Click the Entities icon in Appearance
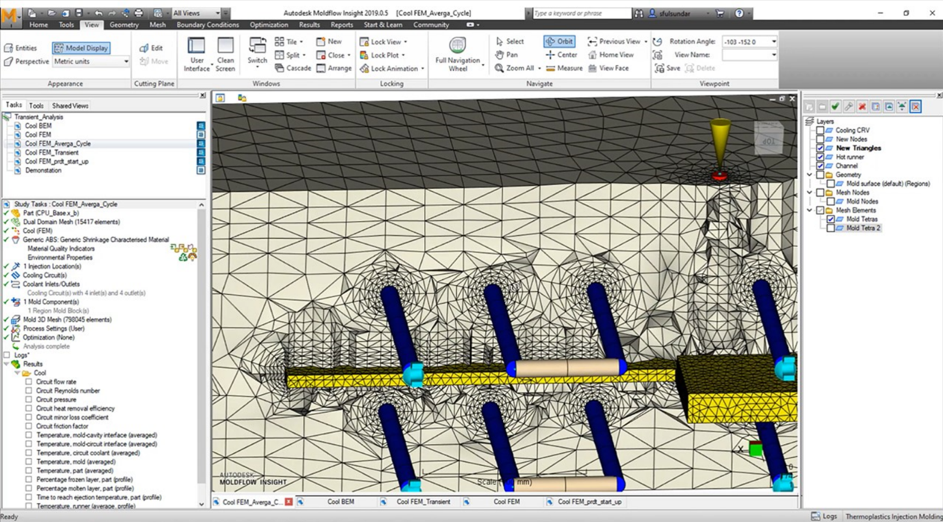 pos(8,48)
